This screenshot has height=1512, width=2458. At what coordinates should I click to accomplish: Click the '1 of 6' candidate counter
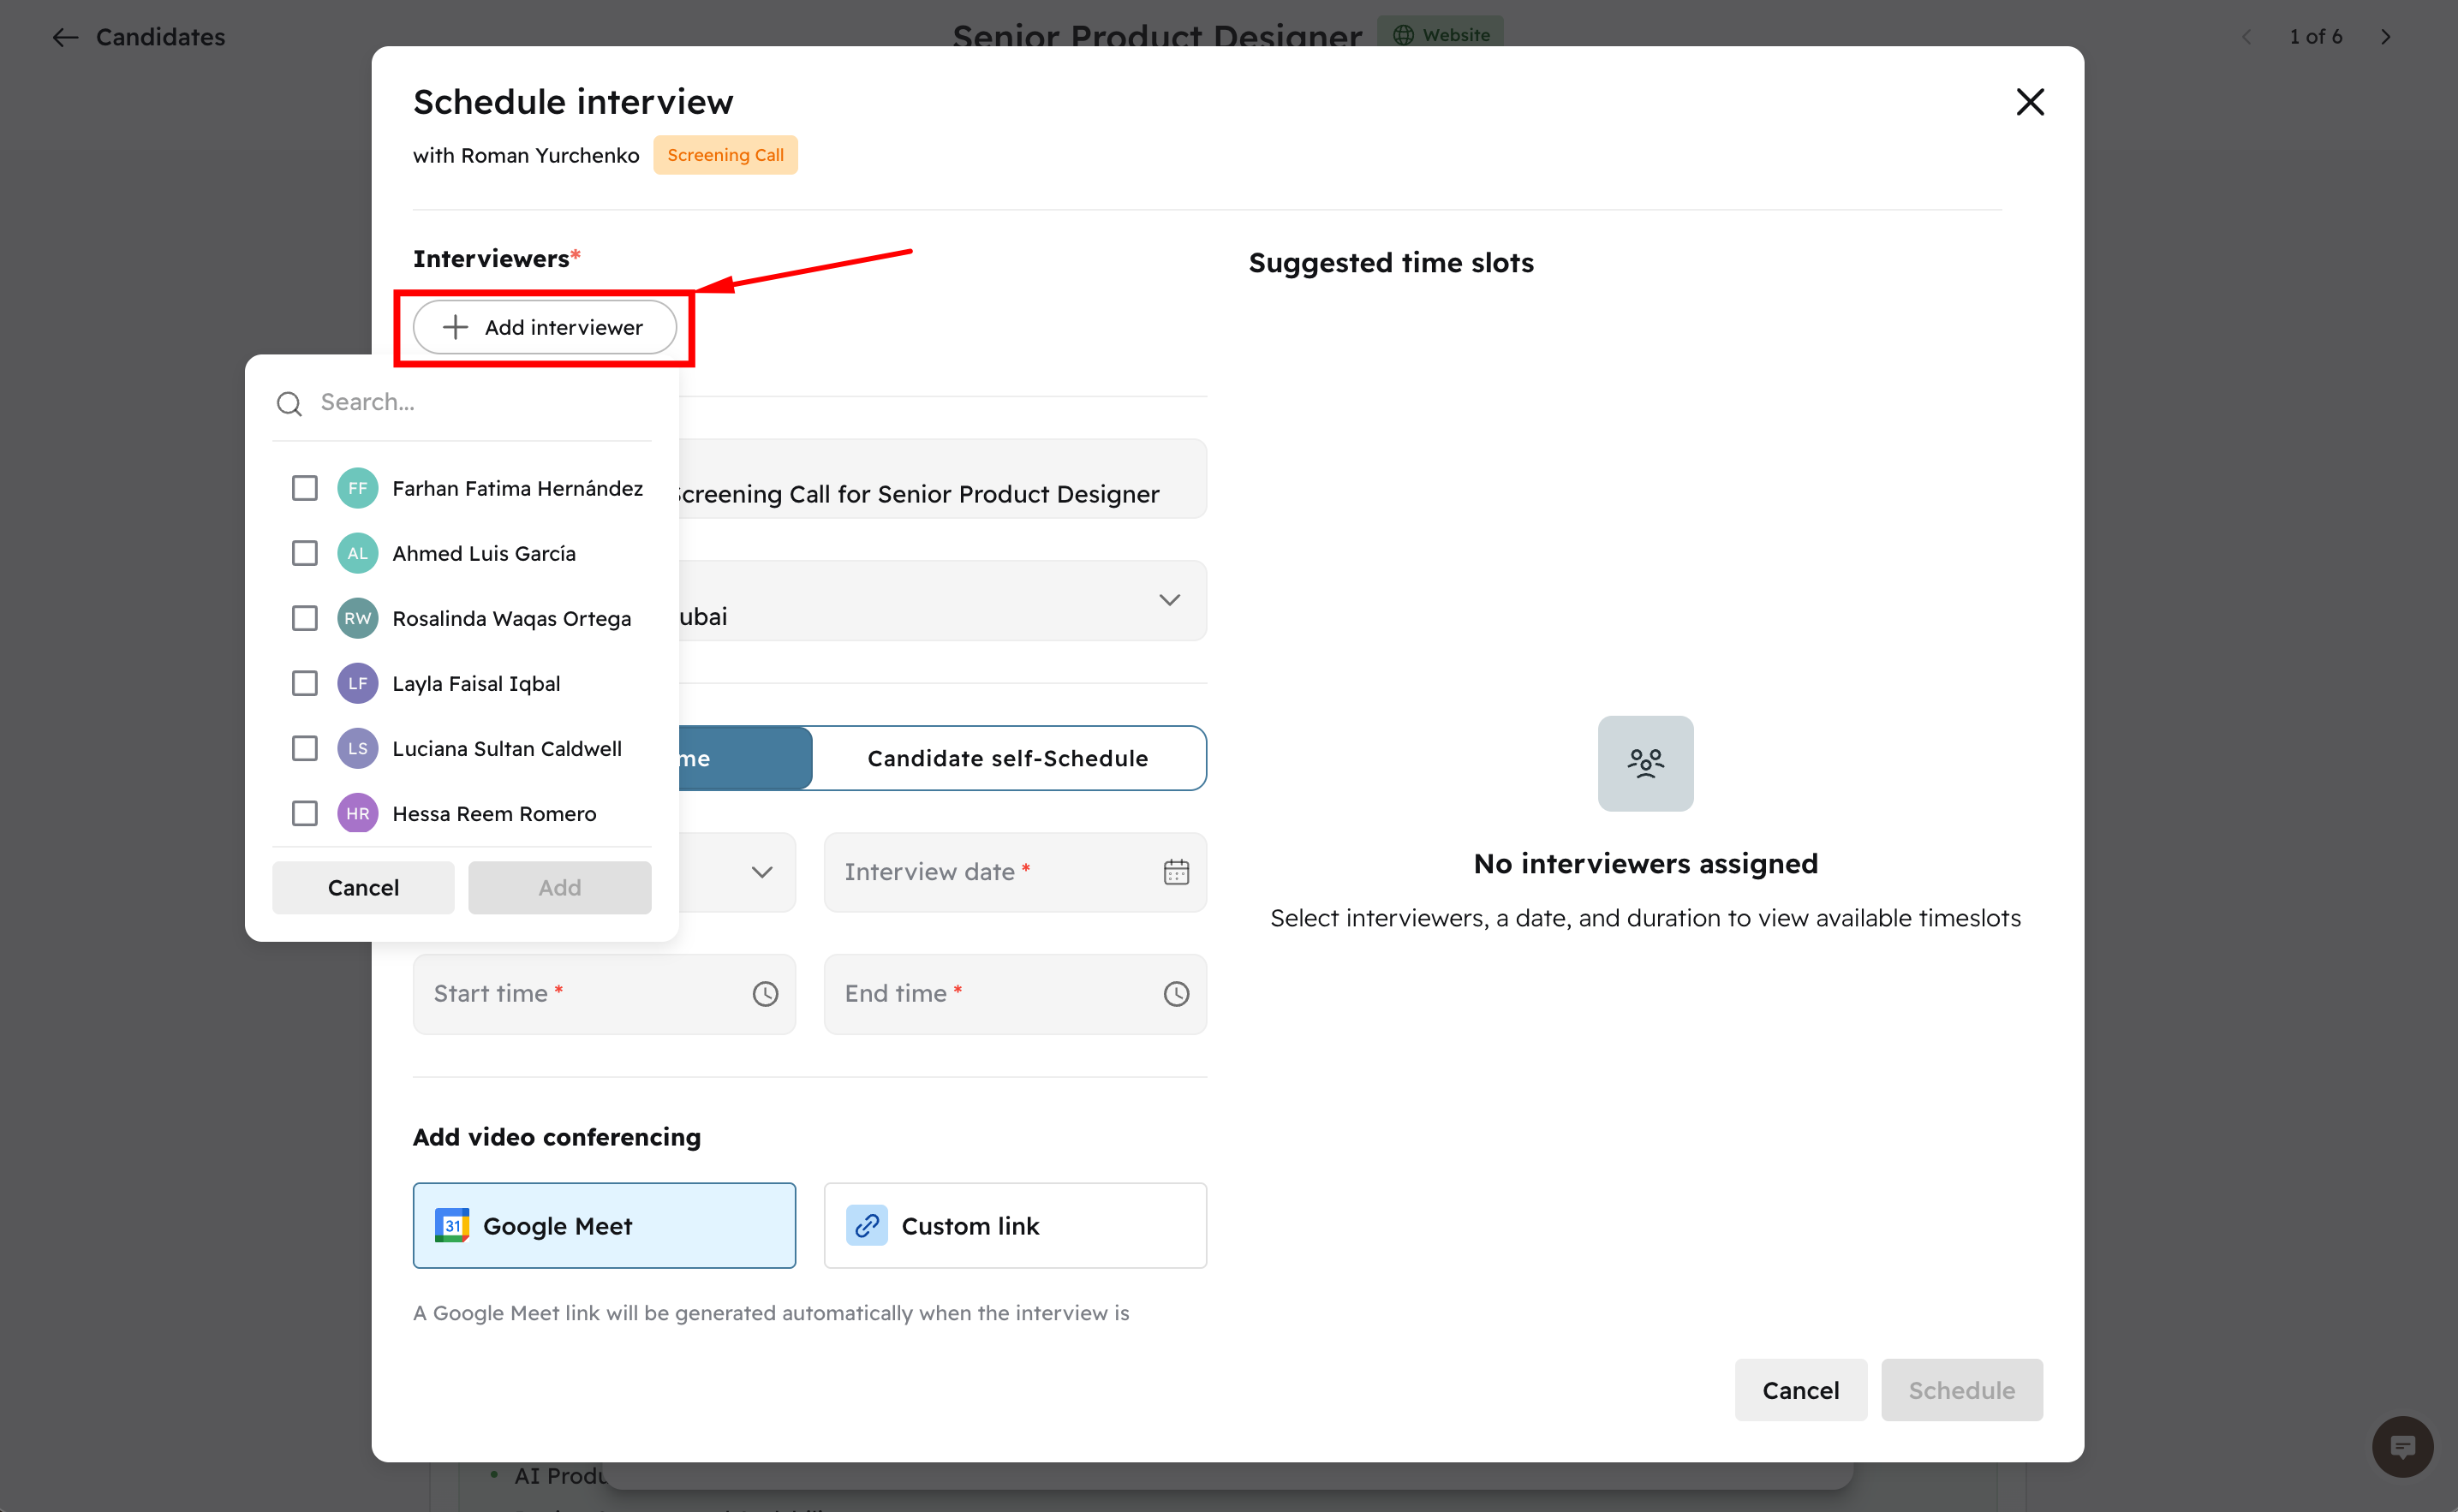tap(2316, 37)
